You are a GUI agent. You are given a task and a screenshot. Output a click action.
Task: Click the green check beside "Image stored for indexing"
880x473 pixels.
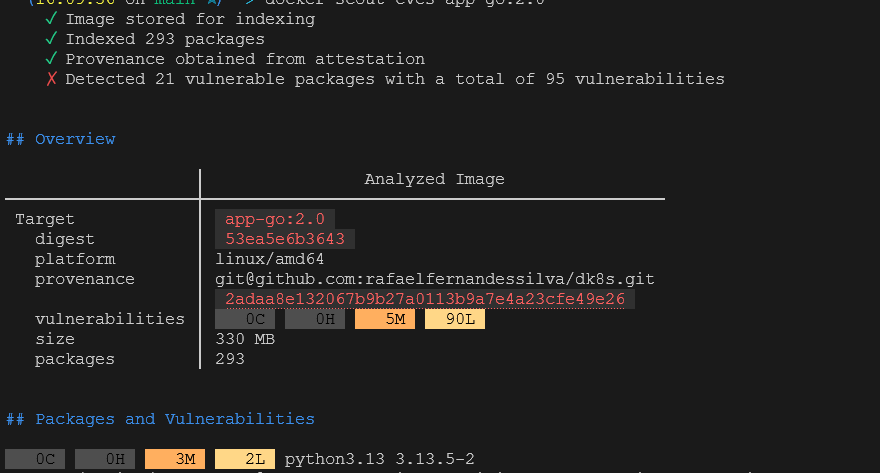tap(51, 19)
